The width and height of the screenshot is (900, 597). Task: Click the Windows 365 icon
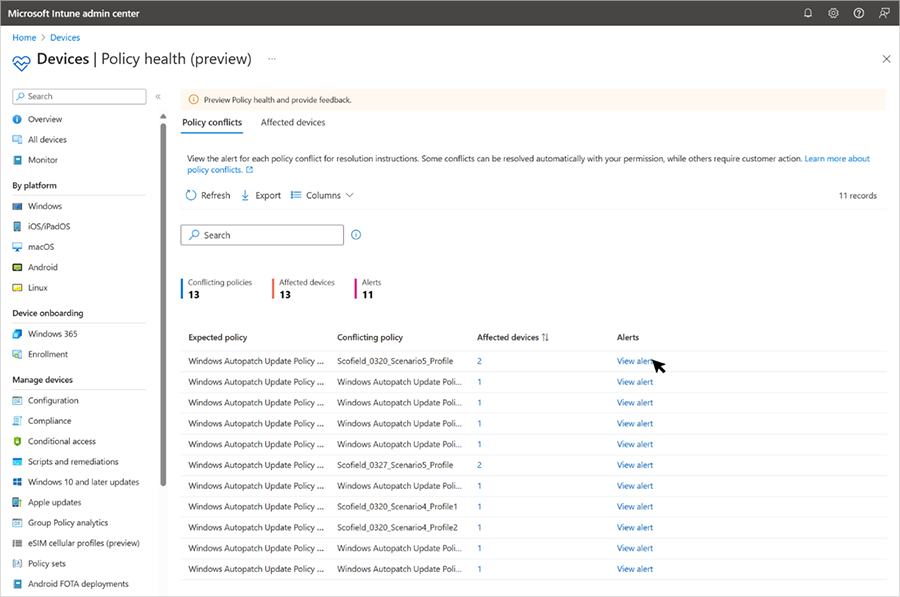click(x=17, y=334)
